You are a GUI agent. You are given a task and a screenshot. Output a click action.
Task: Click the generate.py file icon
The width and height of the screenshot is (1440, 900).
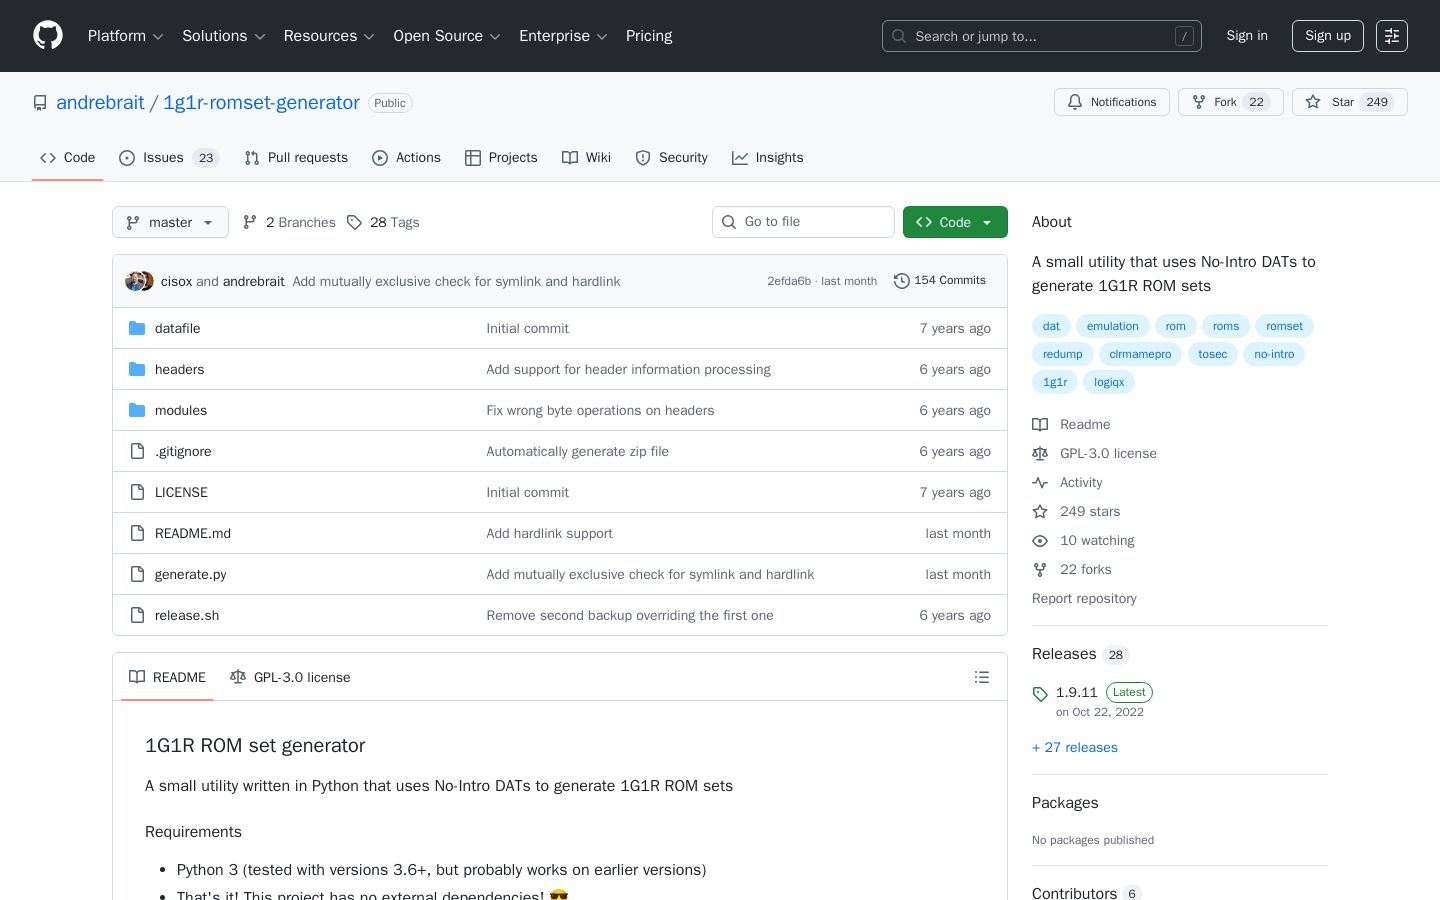tap(137, 574)
